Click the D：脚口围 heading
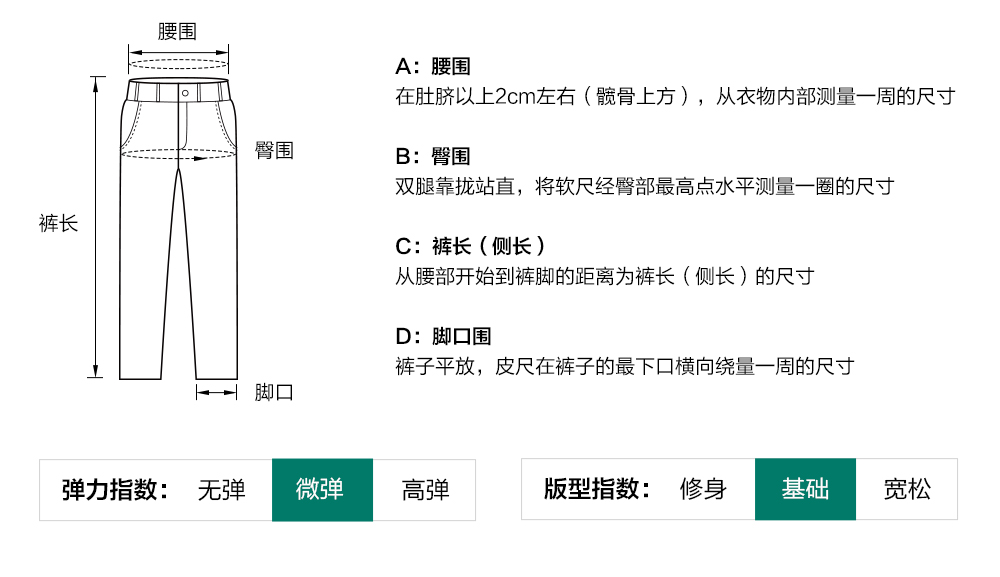 click(x=443, y=337)
